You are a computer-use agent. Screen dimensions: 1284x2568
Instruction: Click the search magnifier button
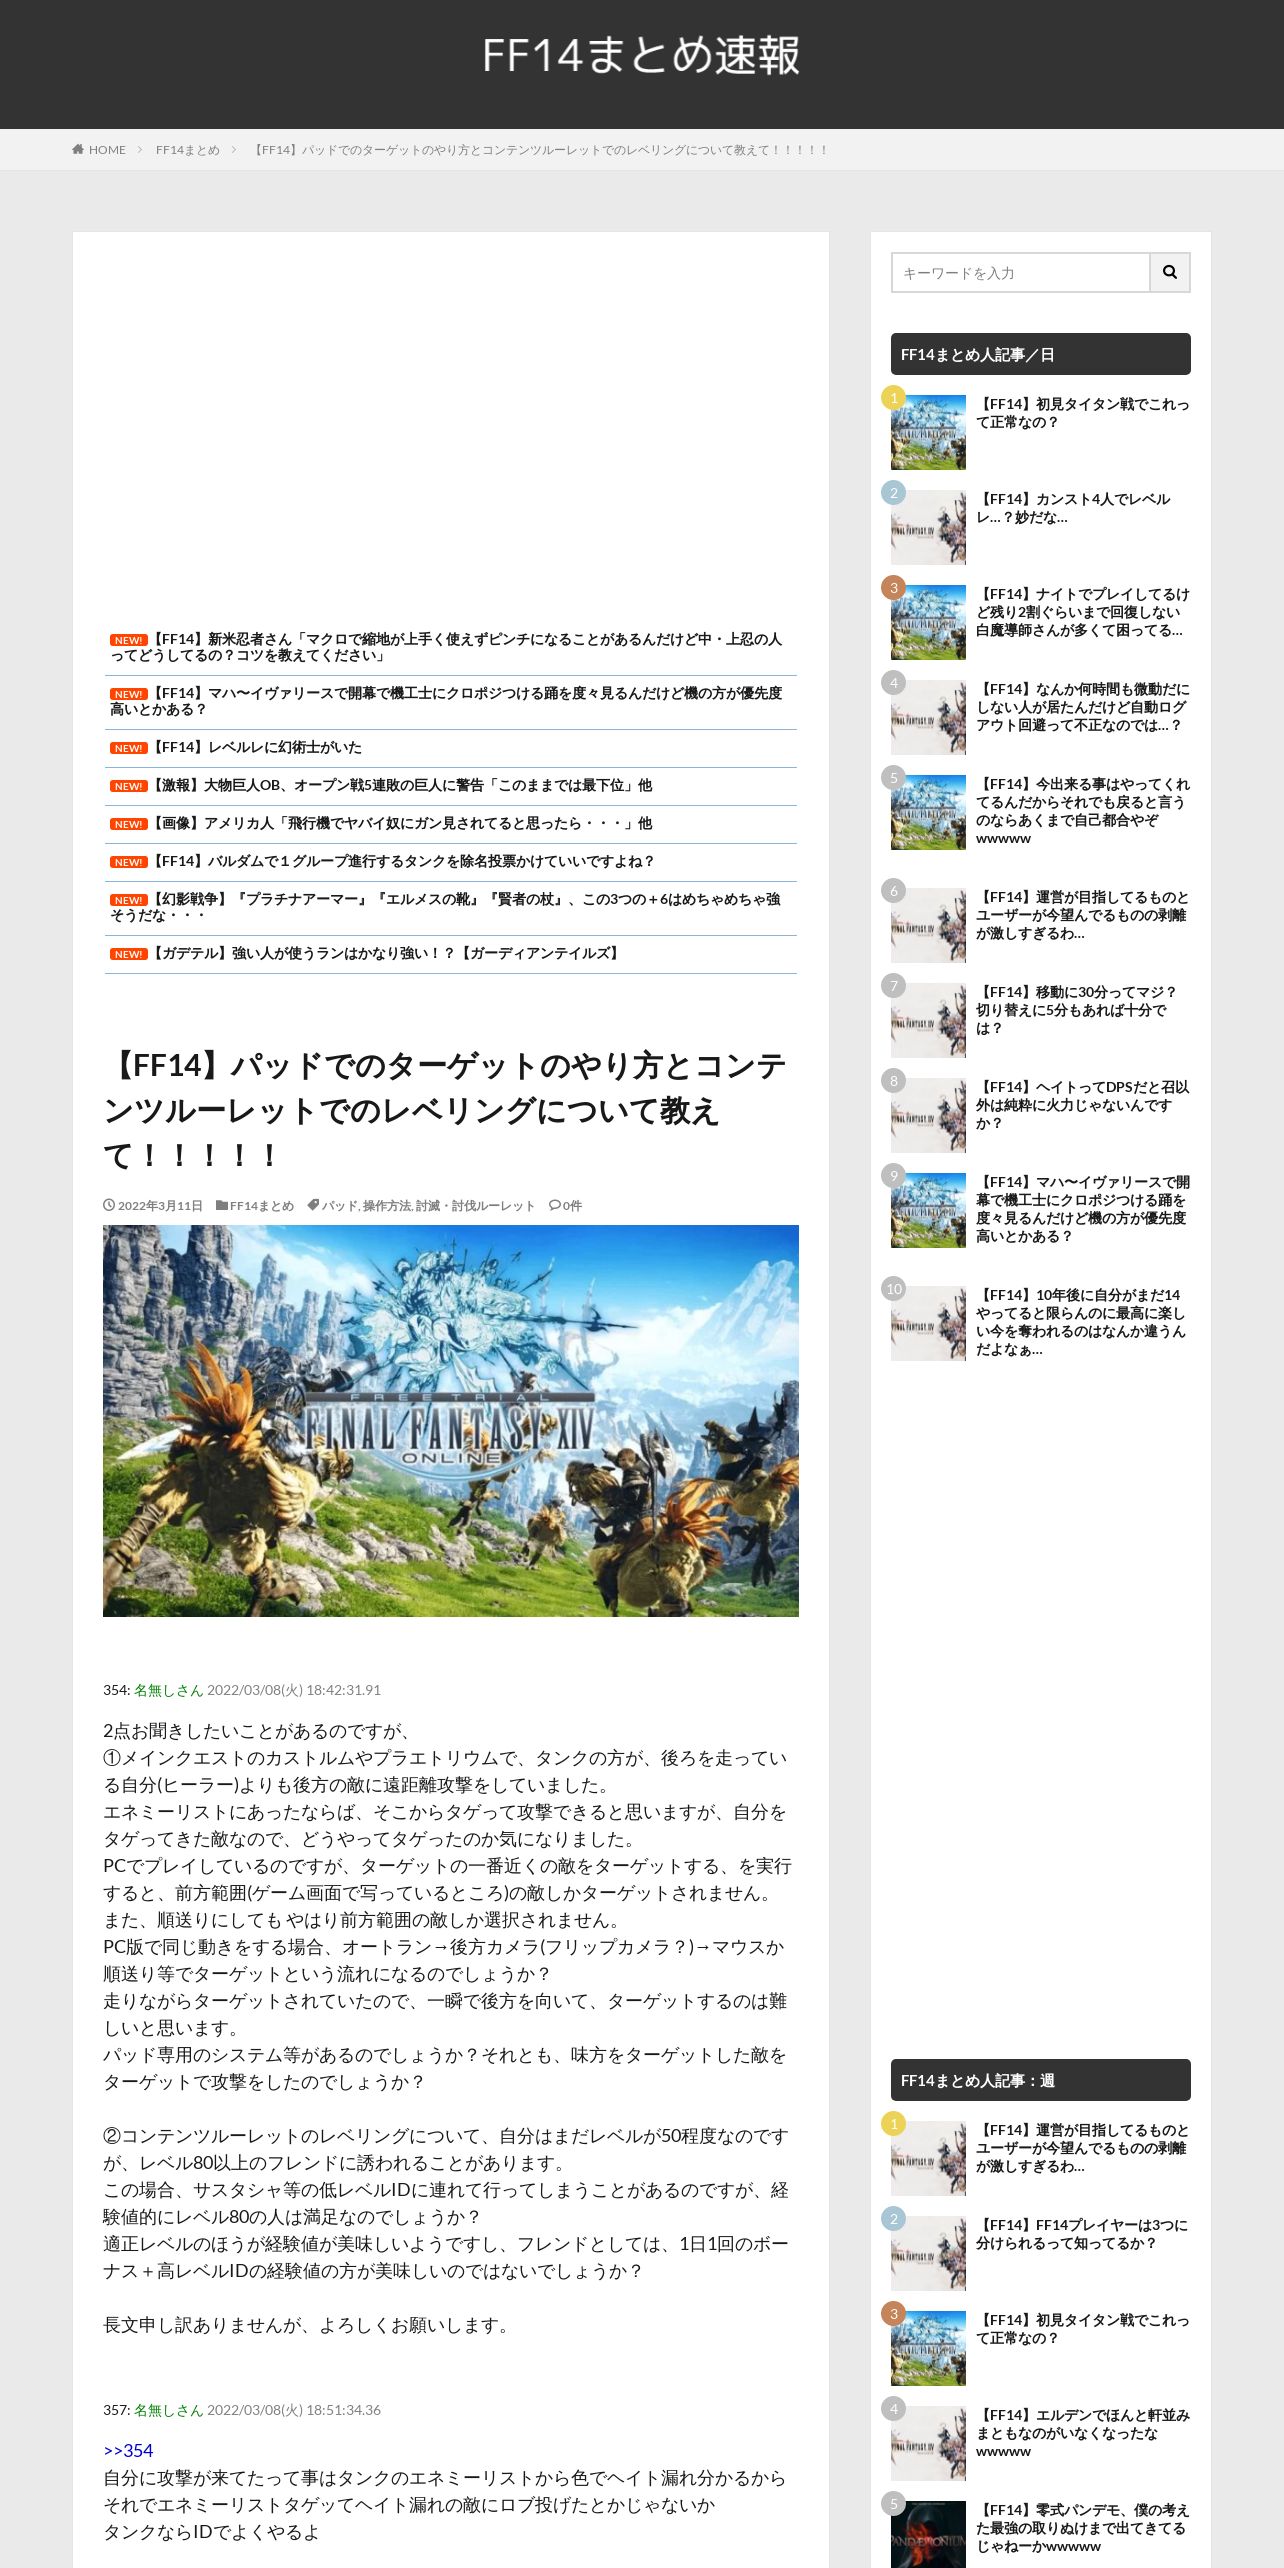coord(1170,272)
